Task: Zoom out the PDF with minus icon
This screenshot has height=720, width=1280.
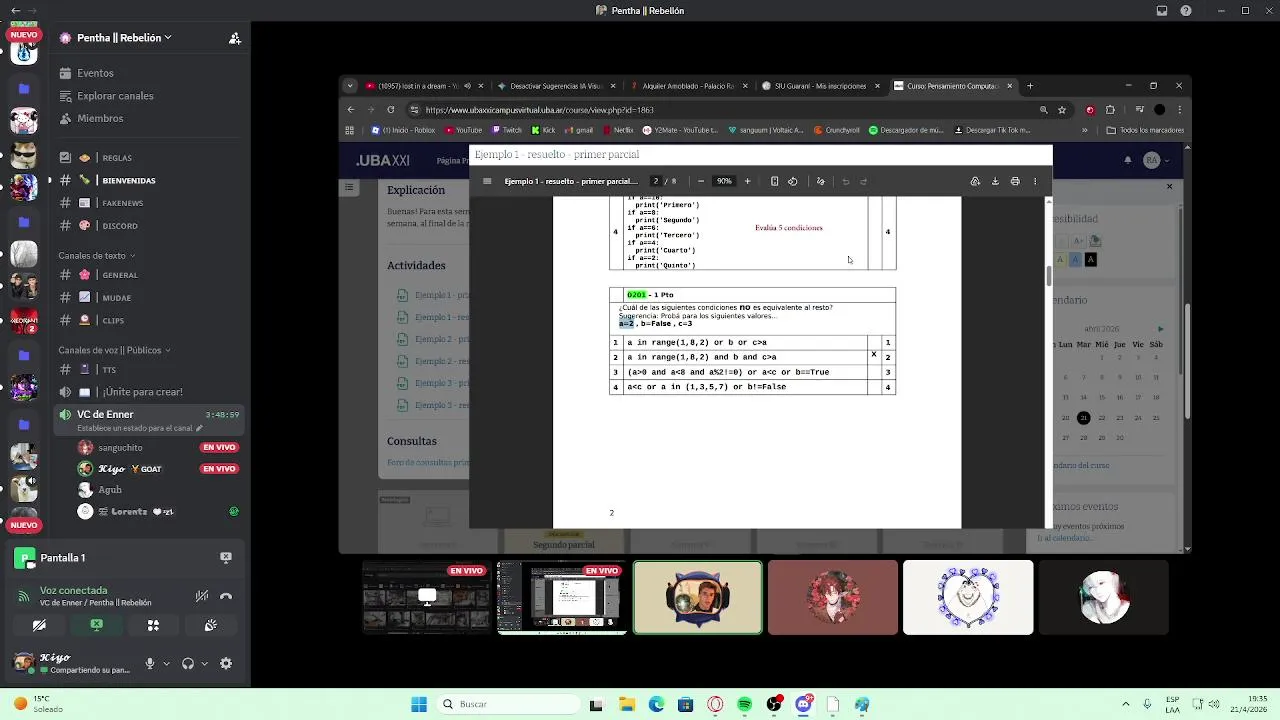Action: pos(701,181)
